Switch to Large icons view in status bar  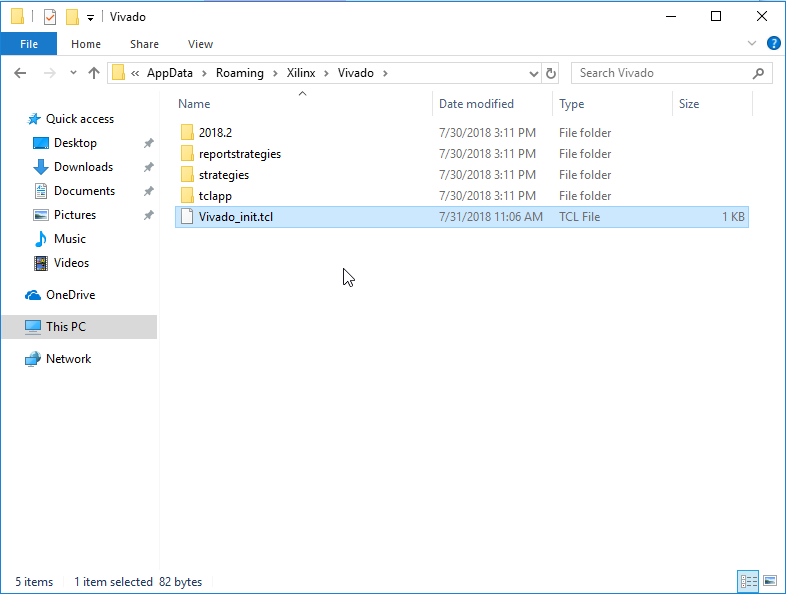click(770, 581)
